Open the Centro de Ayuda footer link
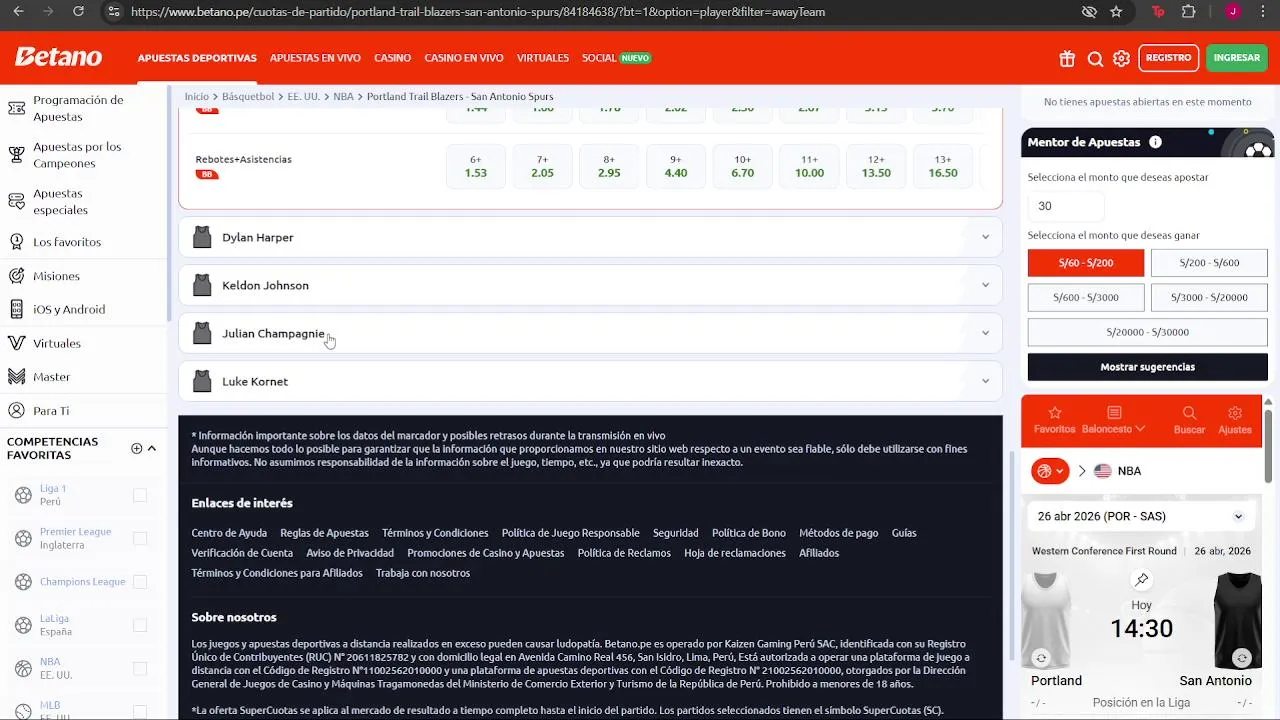The height and width of the screenshot is (720, 1280). click(x=229, y=533)
